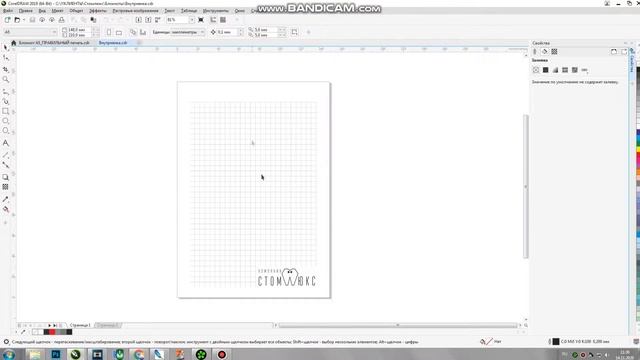The image size is (640, 360).
Task: Open the Effects menu
Action: [98, 11]
